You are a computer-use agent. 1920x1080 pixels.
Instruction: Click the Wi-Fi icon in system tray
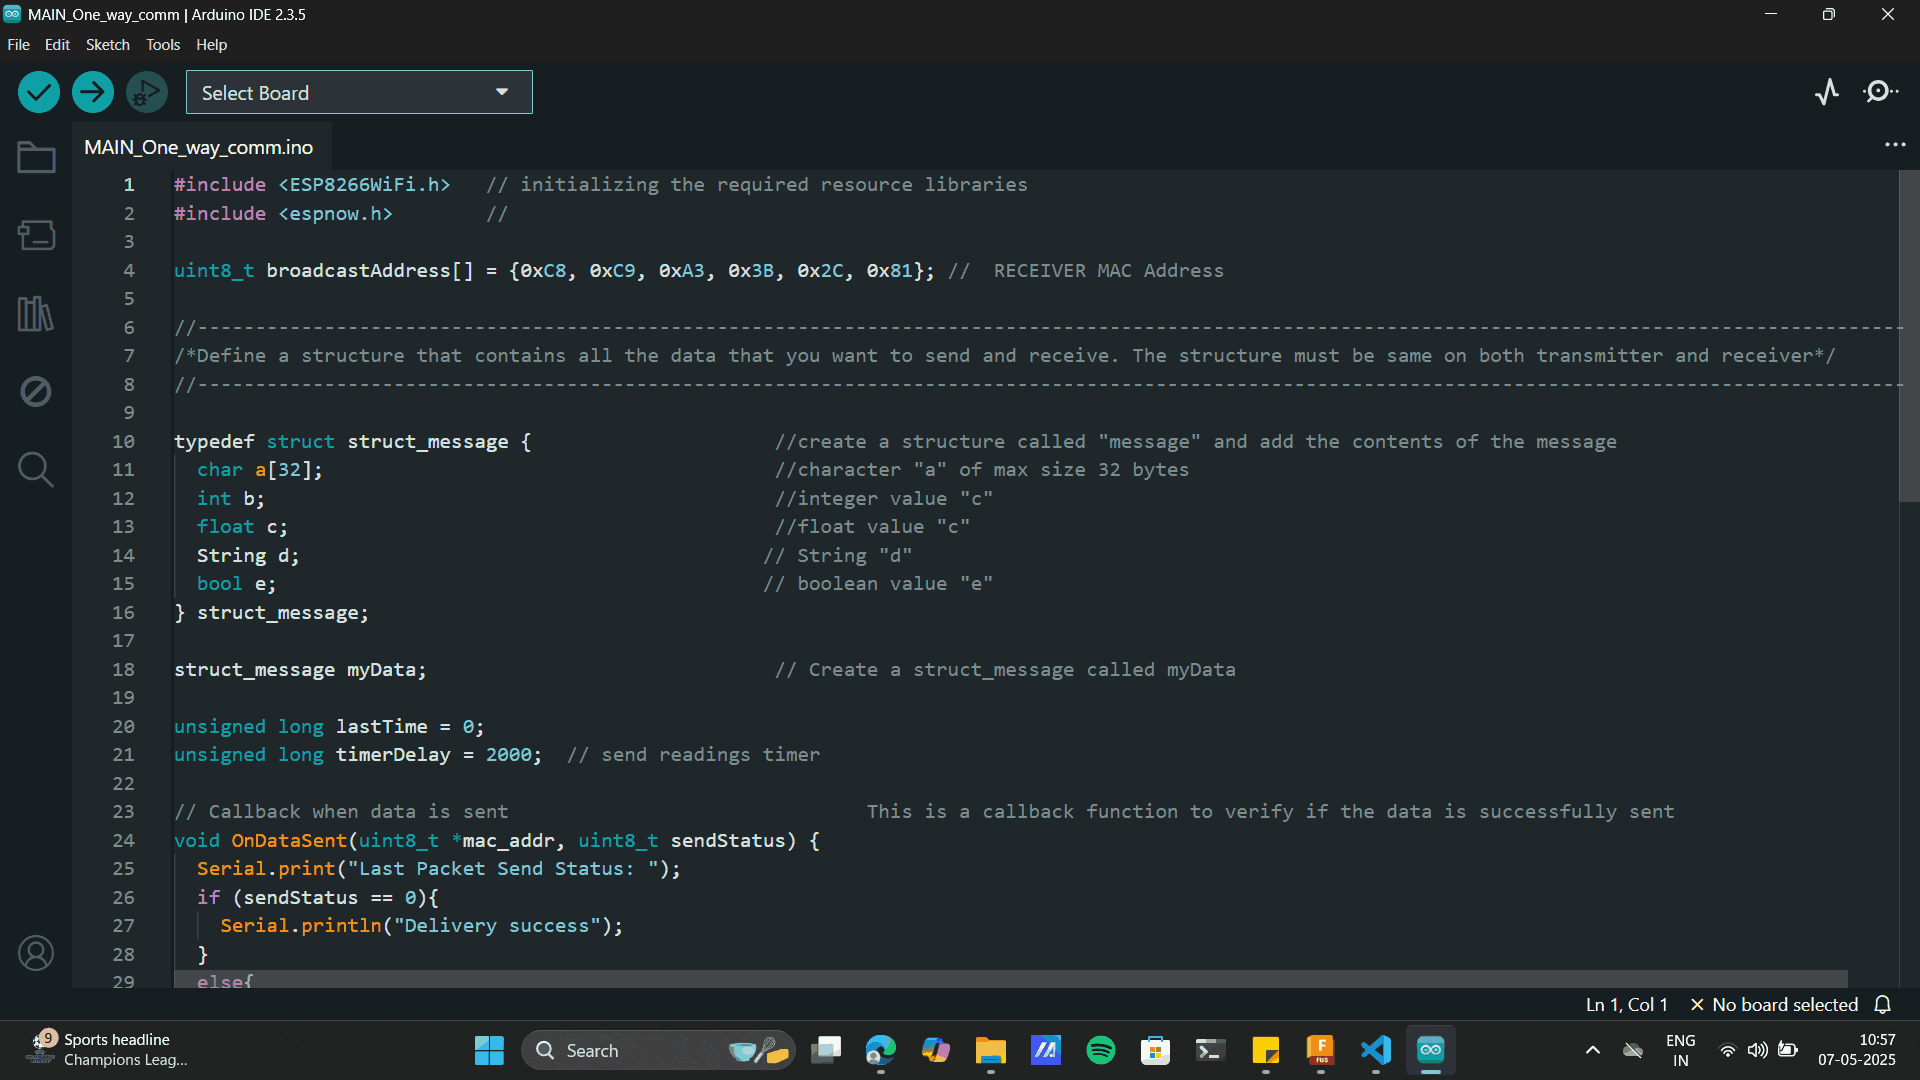pos(1727,1050)
